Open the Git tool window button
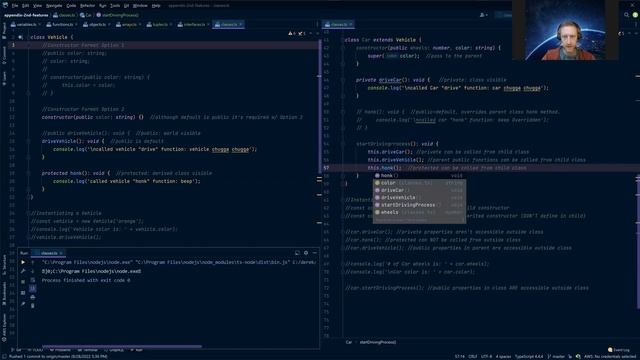The height and width of the screenshot is (360, 640). 16,350
